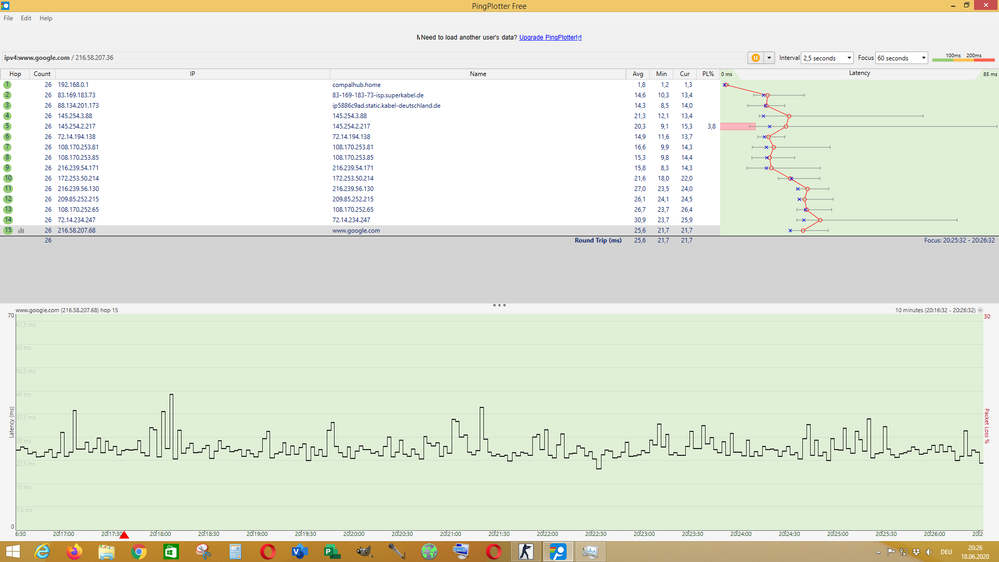Click the Min column header
The height and width of the screenshot is (562, 999).
(661, 74)
